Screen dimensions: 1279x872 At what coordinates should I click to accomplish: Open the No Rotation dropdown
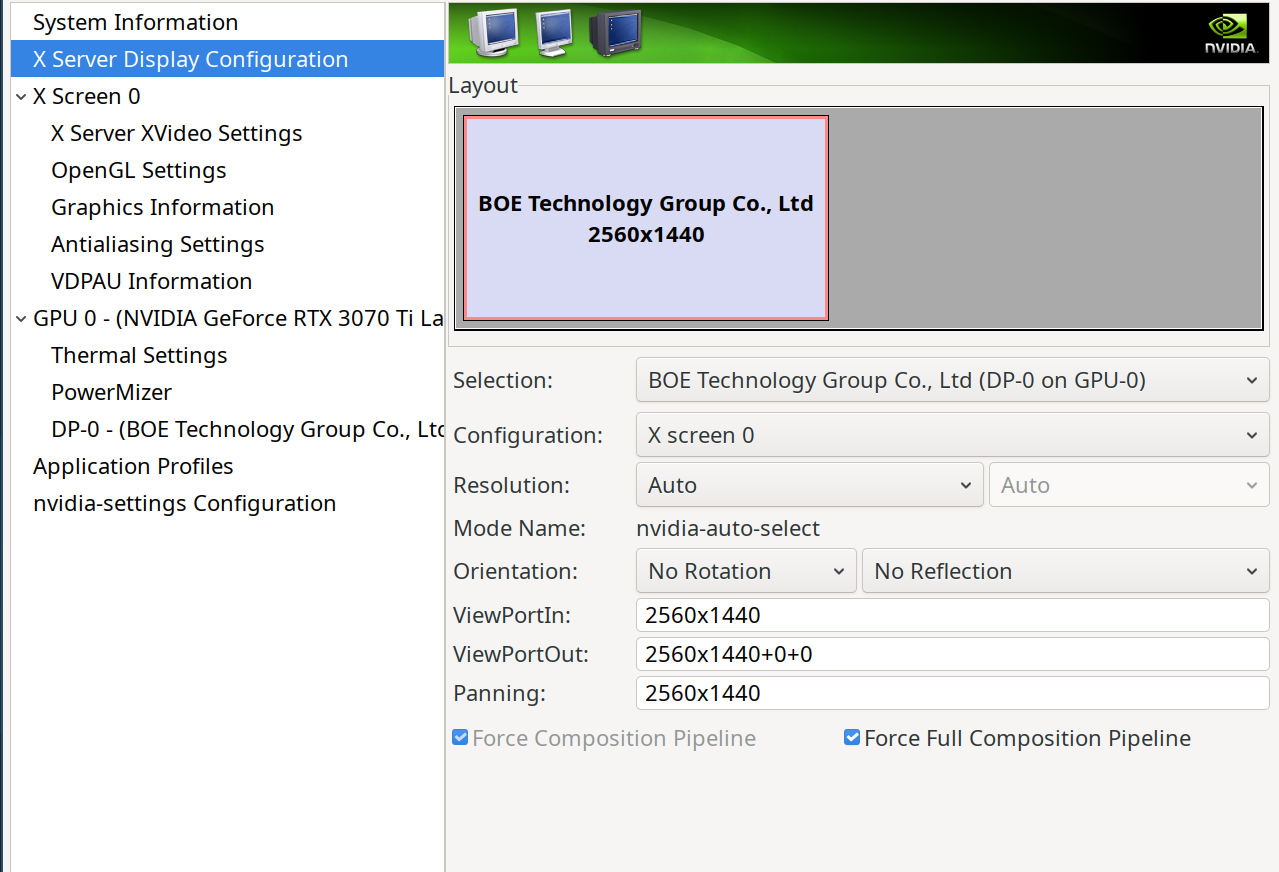[746, 571]
